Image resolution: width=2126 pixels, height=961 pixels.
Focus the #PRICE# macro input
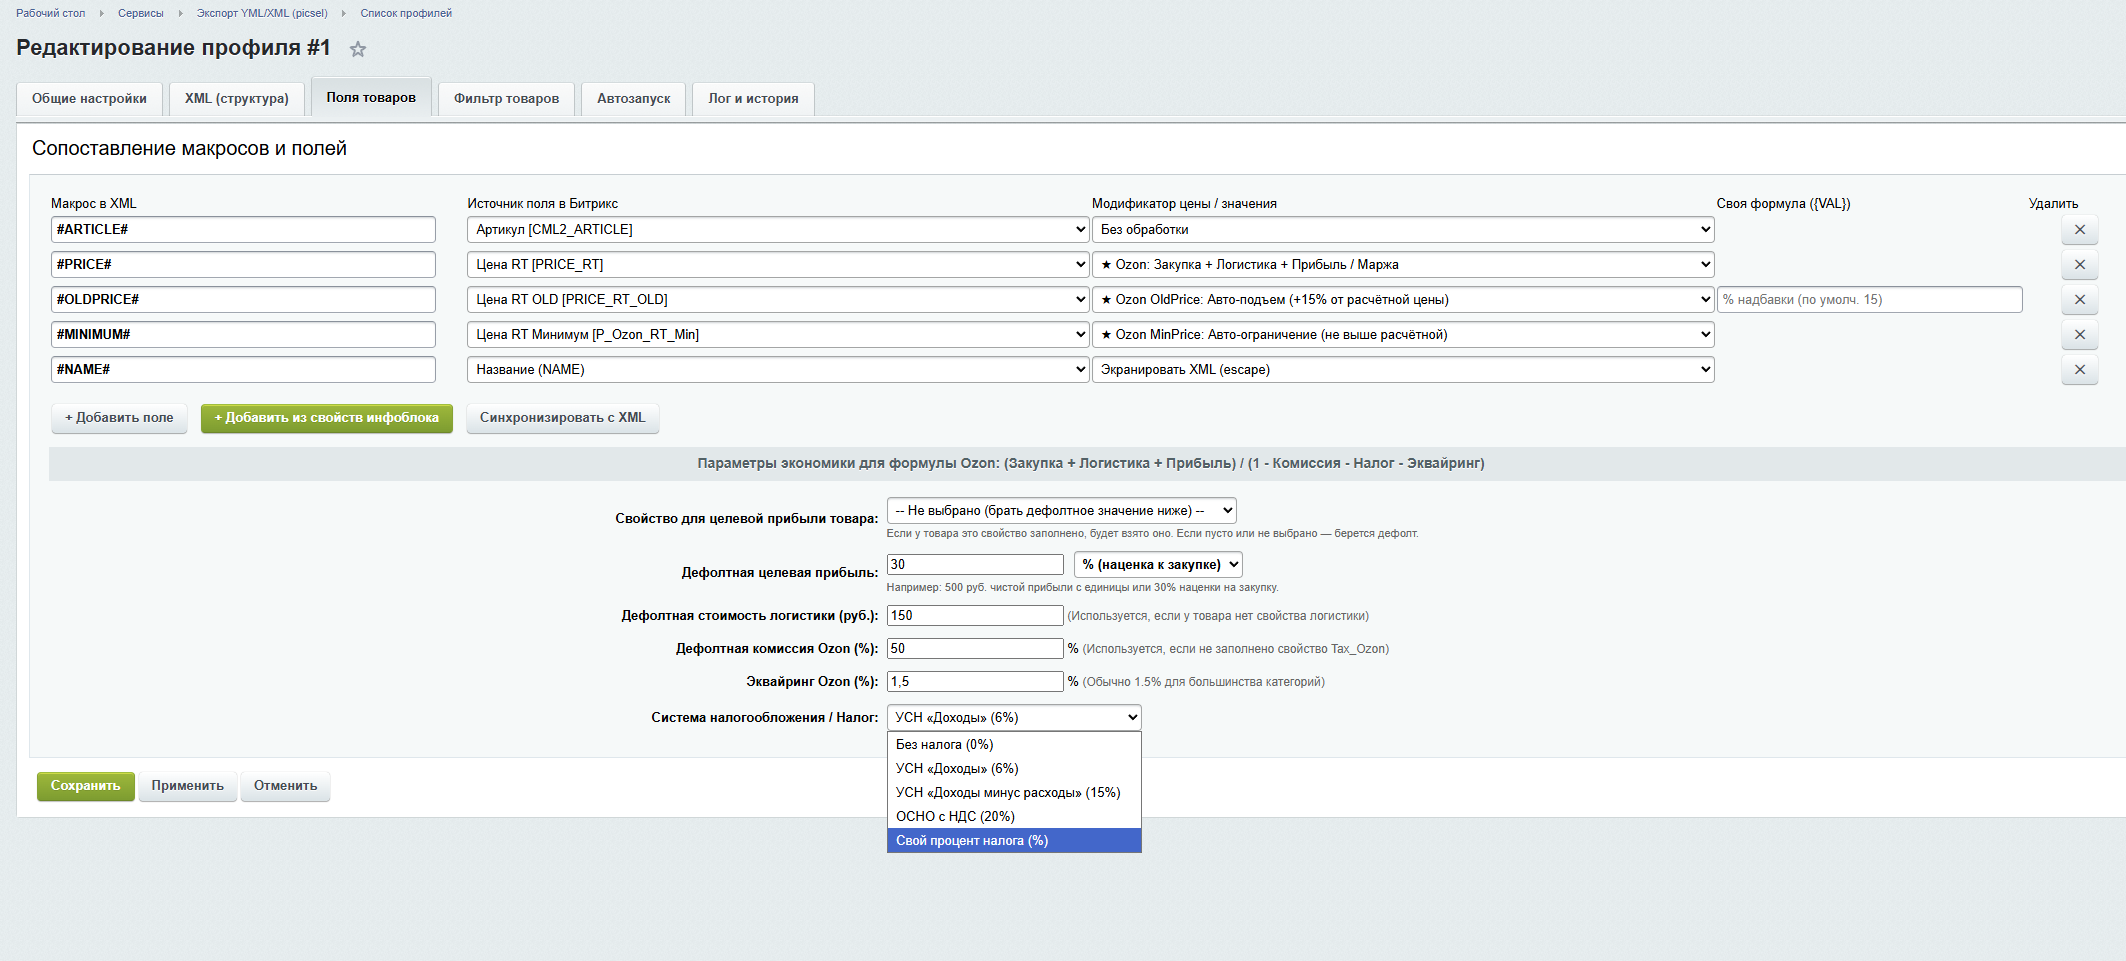(243, 265)
